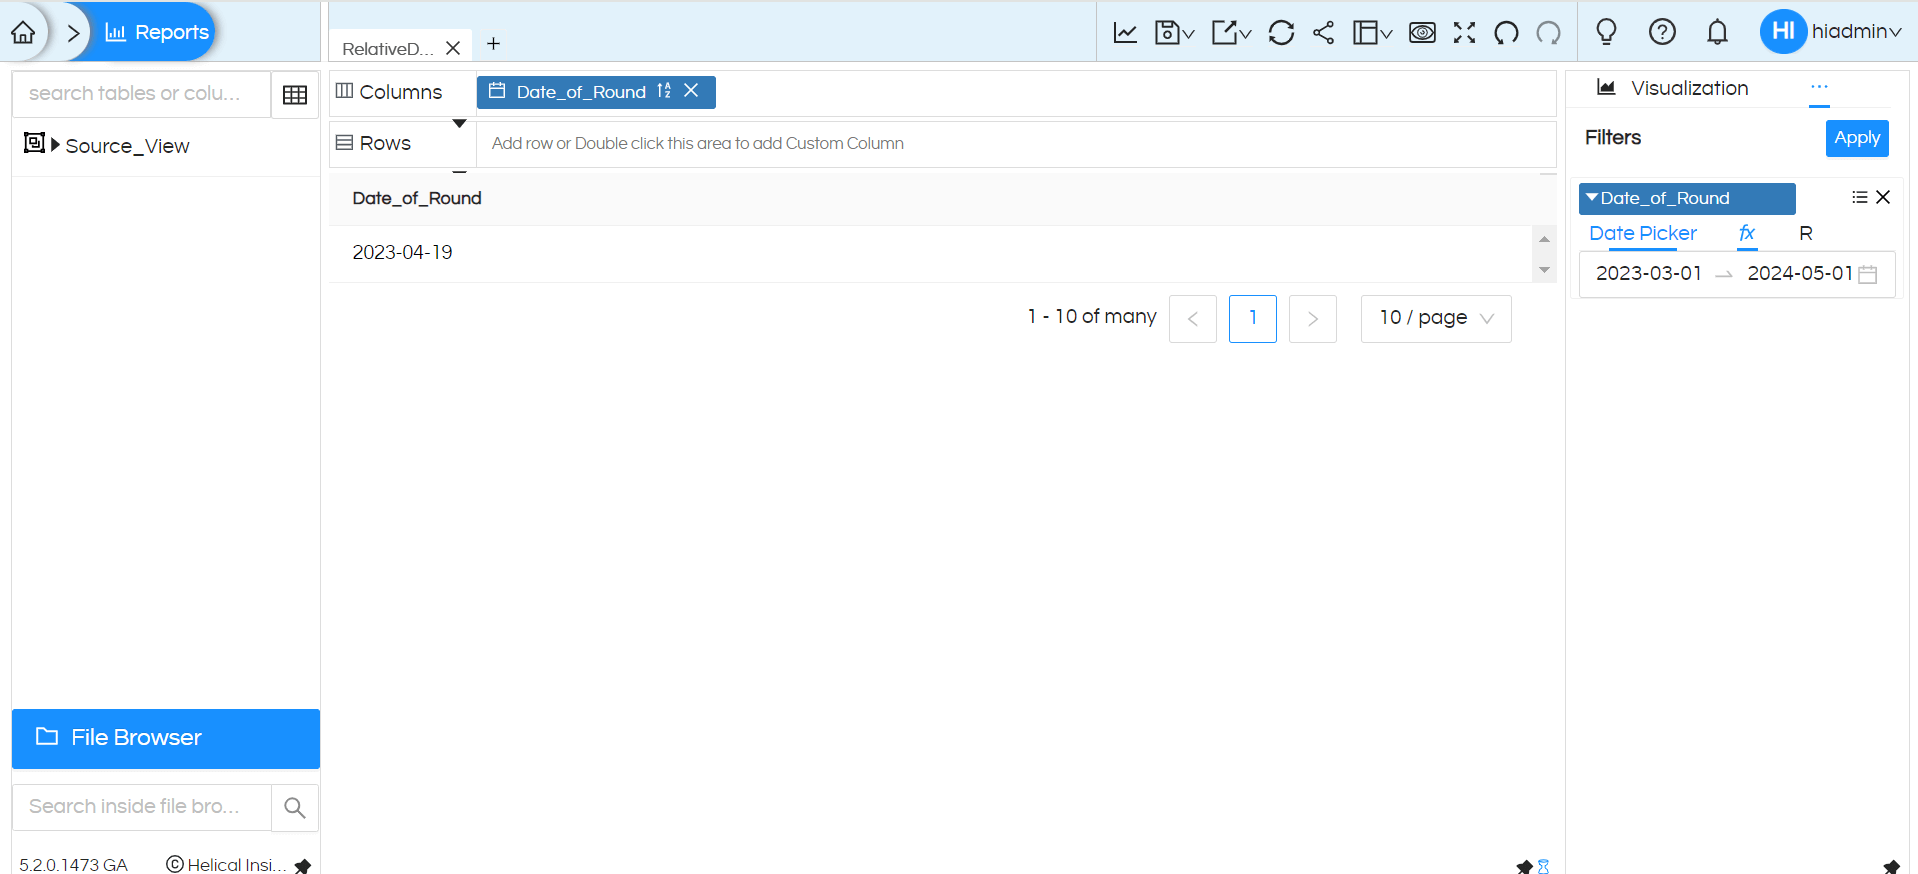Edit the end date 2024-05-01
1918x874 pixels.
coord(1800,273)
